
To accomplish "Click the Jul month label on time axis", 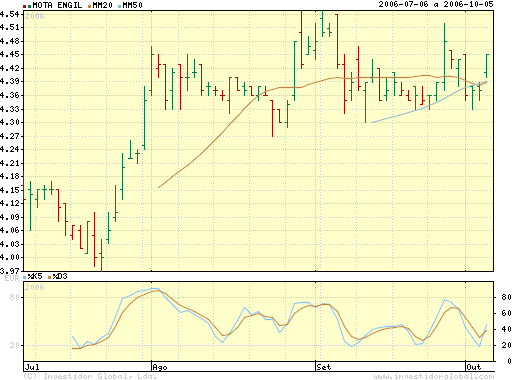I will (x=32, y=367).
